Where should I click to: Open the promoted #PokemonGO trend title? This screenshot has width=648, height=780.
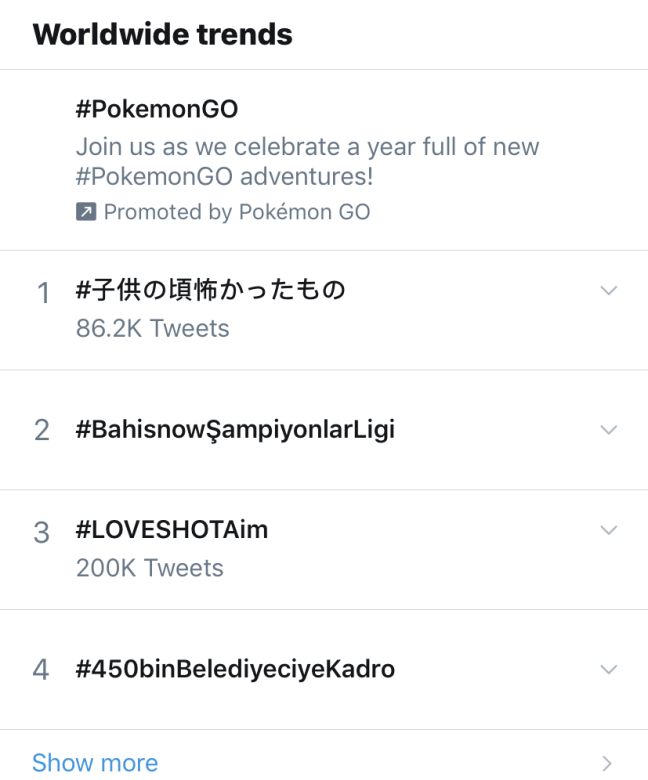(x=157, y=108)
